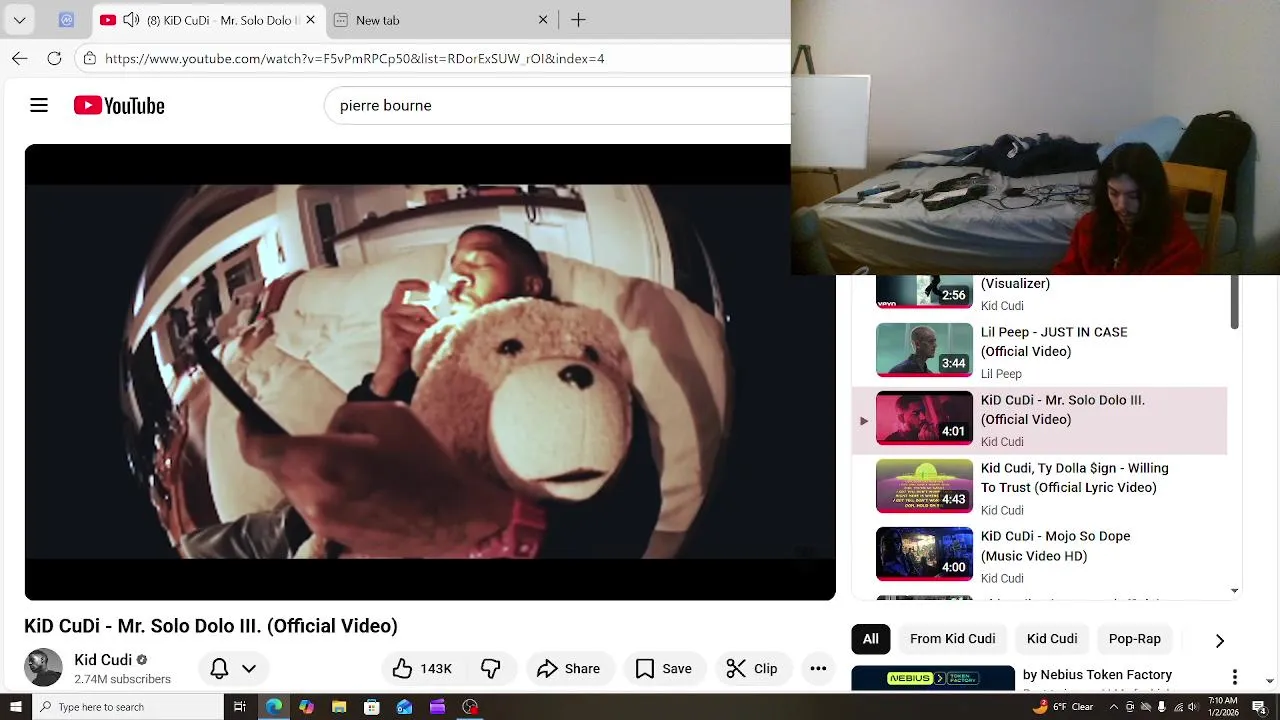1280x720 pixels.
Task: Select the Pop-Rap filter chip
Action: pyautogui.click(x=1135, y=639)
